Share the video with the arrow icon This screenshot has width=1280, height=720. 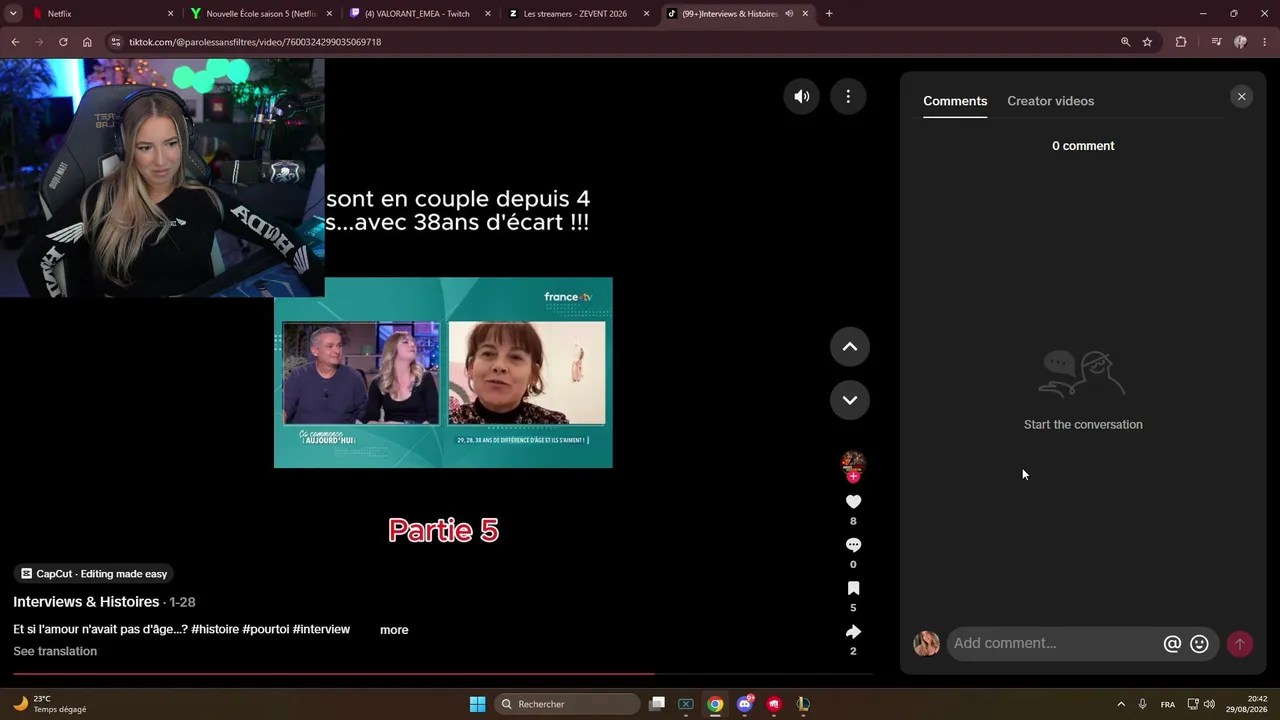(x=853, y=632)
